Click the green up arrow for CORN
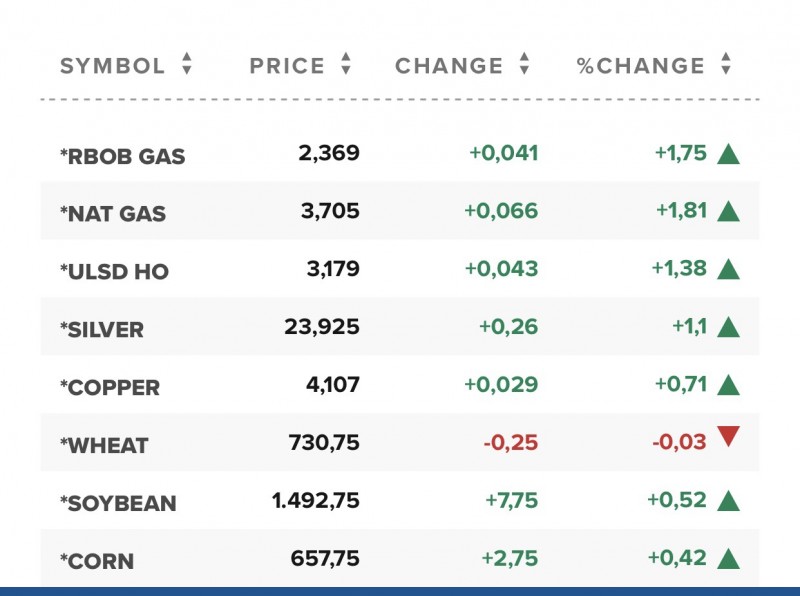The height and width of the screenshot is (596, 800). tap(728, 558)
